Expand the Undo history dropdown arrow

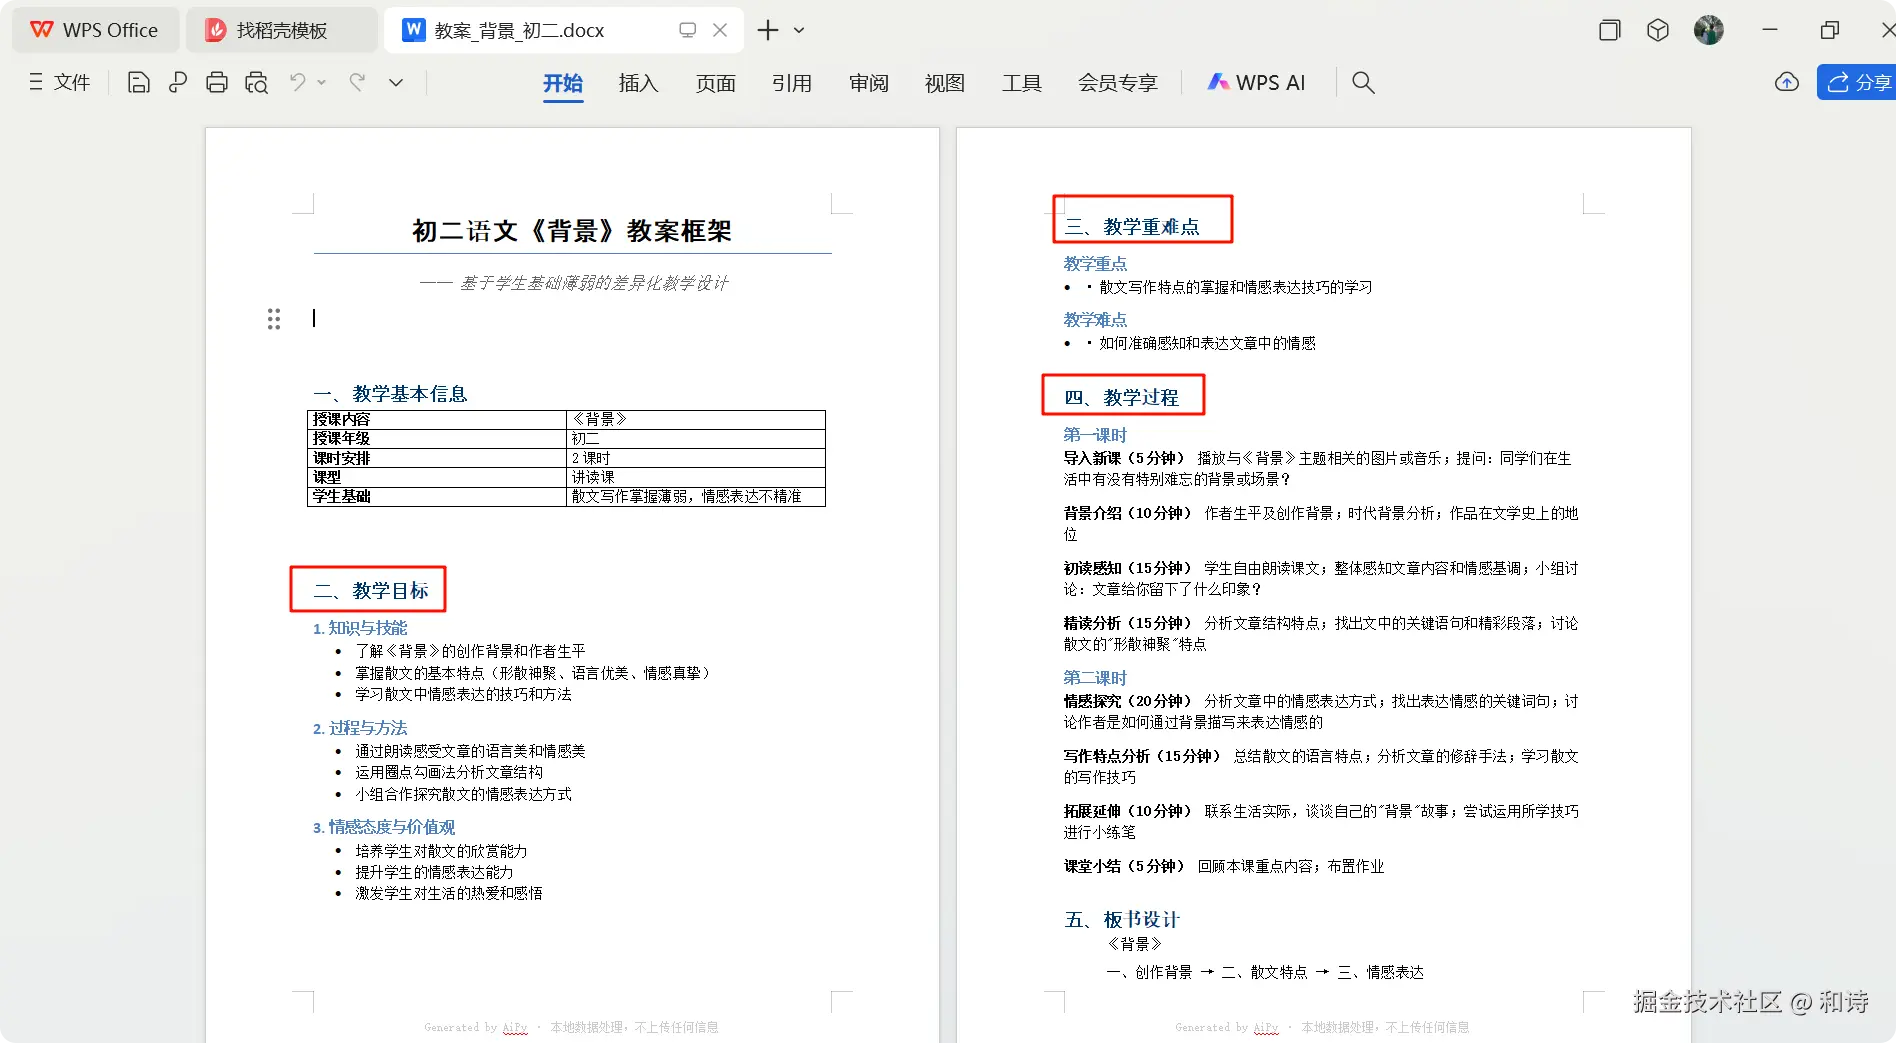(322, 82)
